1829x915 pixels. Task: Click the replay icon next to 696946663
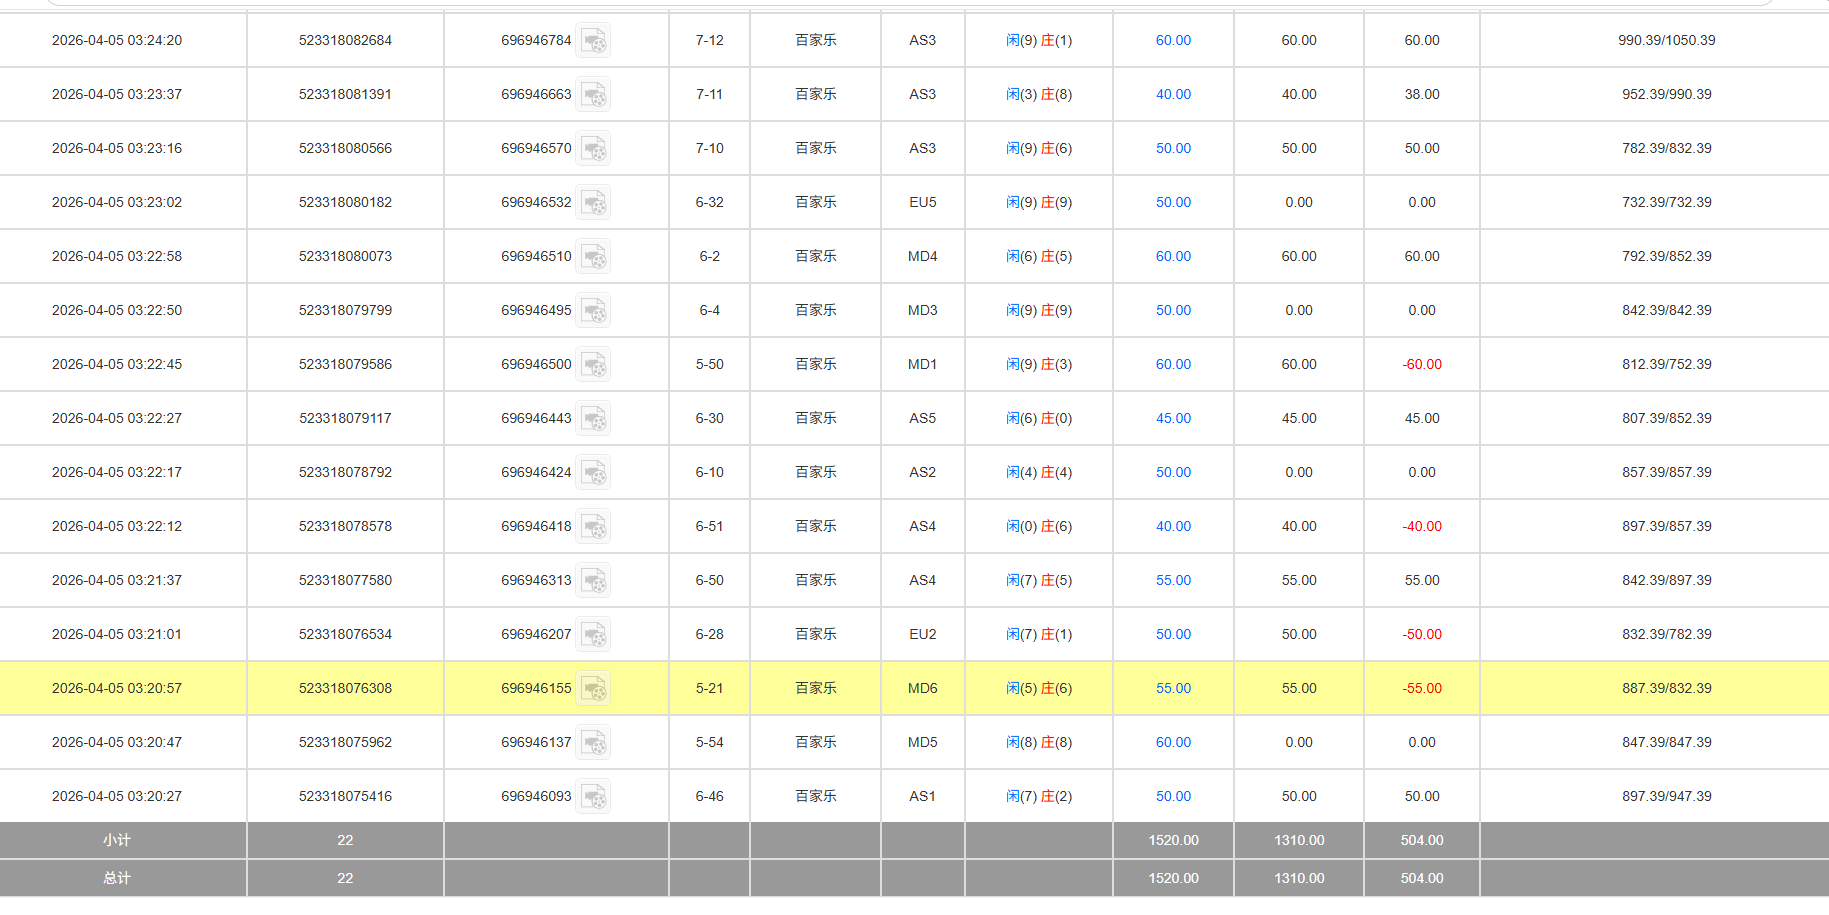pyautogui.click(x=594, y=95)
